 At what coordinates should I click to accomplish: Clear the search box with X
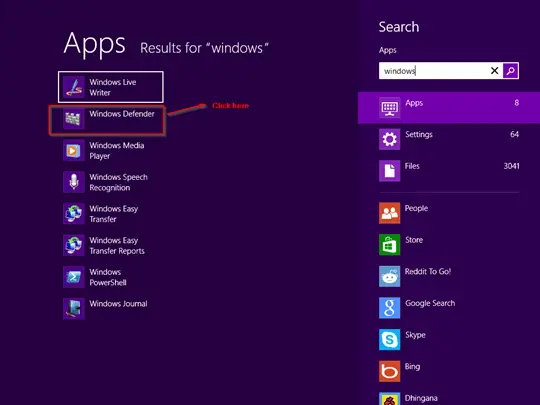[495, 71]
